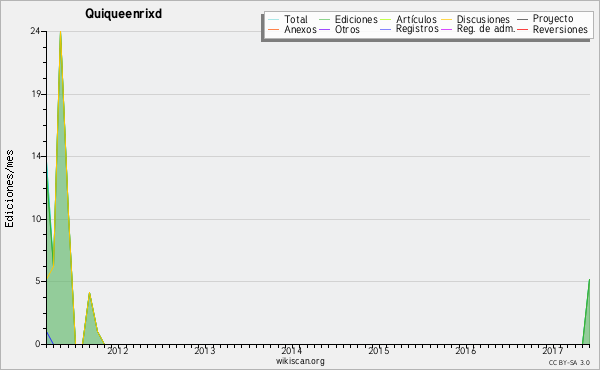Select the Reg. de adm. legend entry
600x370 pixels.
(x=486, y=29)
